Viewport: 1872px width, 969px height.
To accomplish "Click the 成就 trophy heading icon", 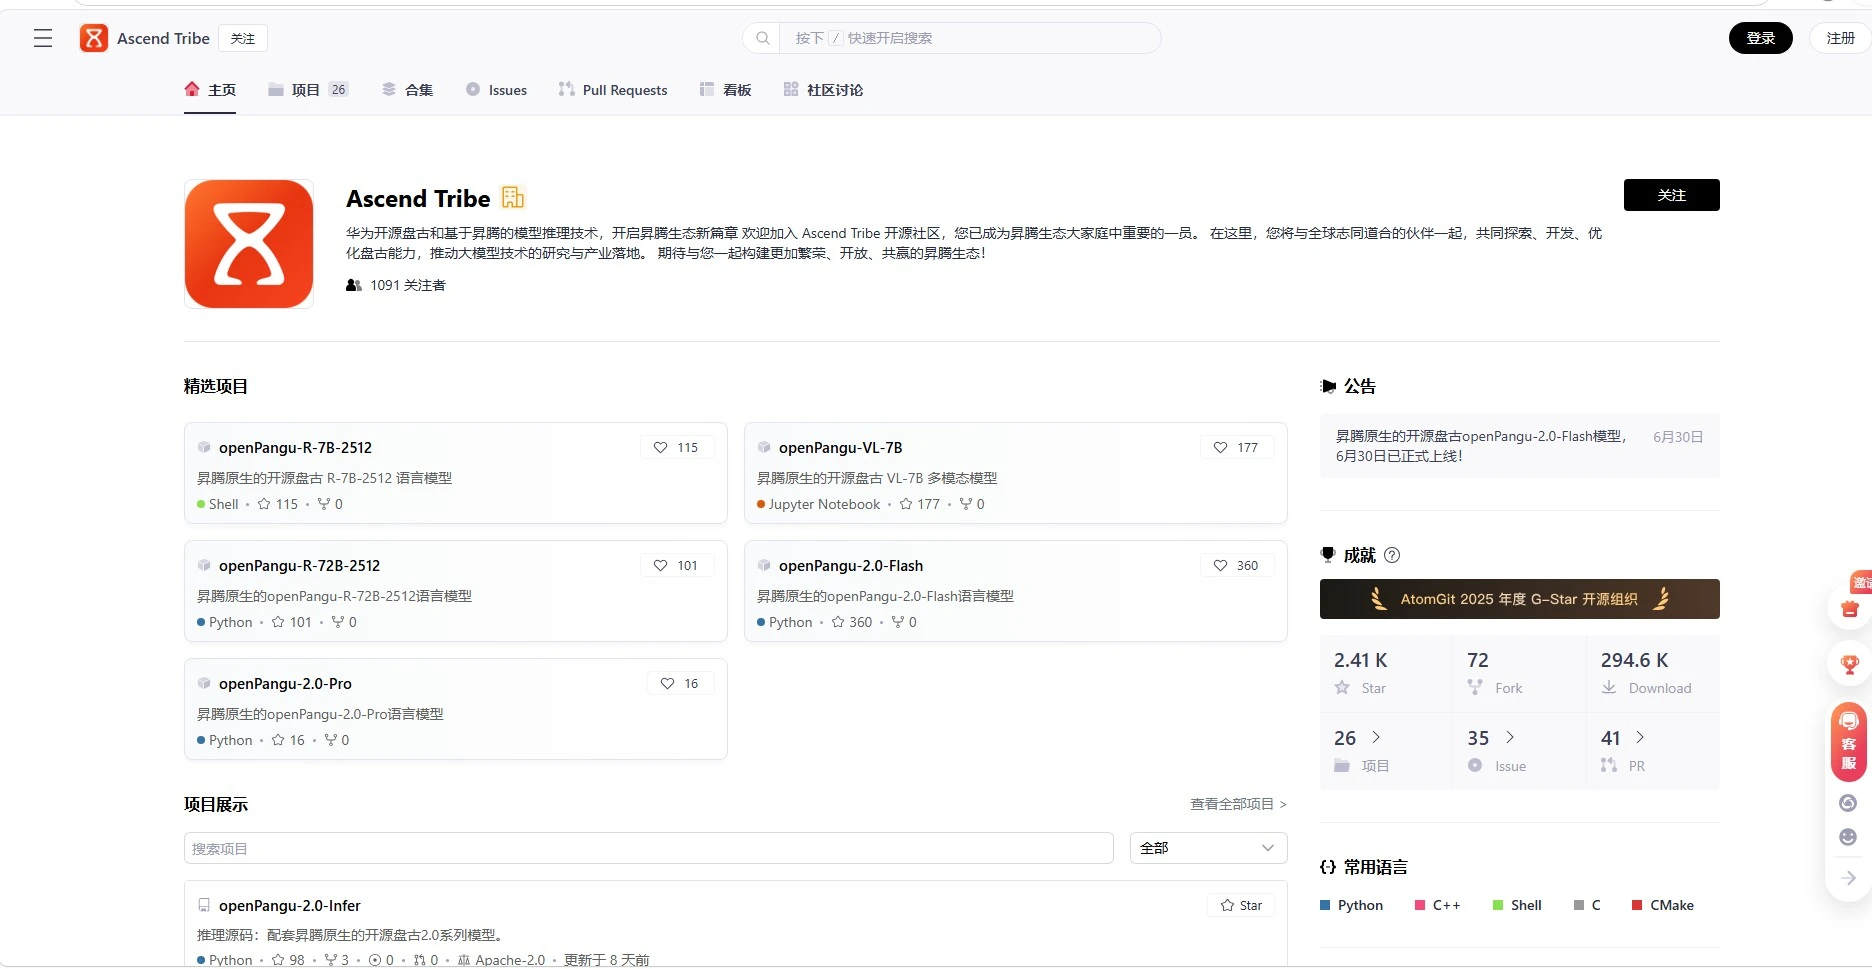I will pyautogui.click(x=1328, y=555).
